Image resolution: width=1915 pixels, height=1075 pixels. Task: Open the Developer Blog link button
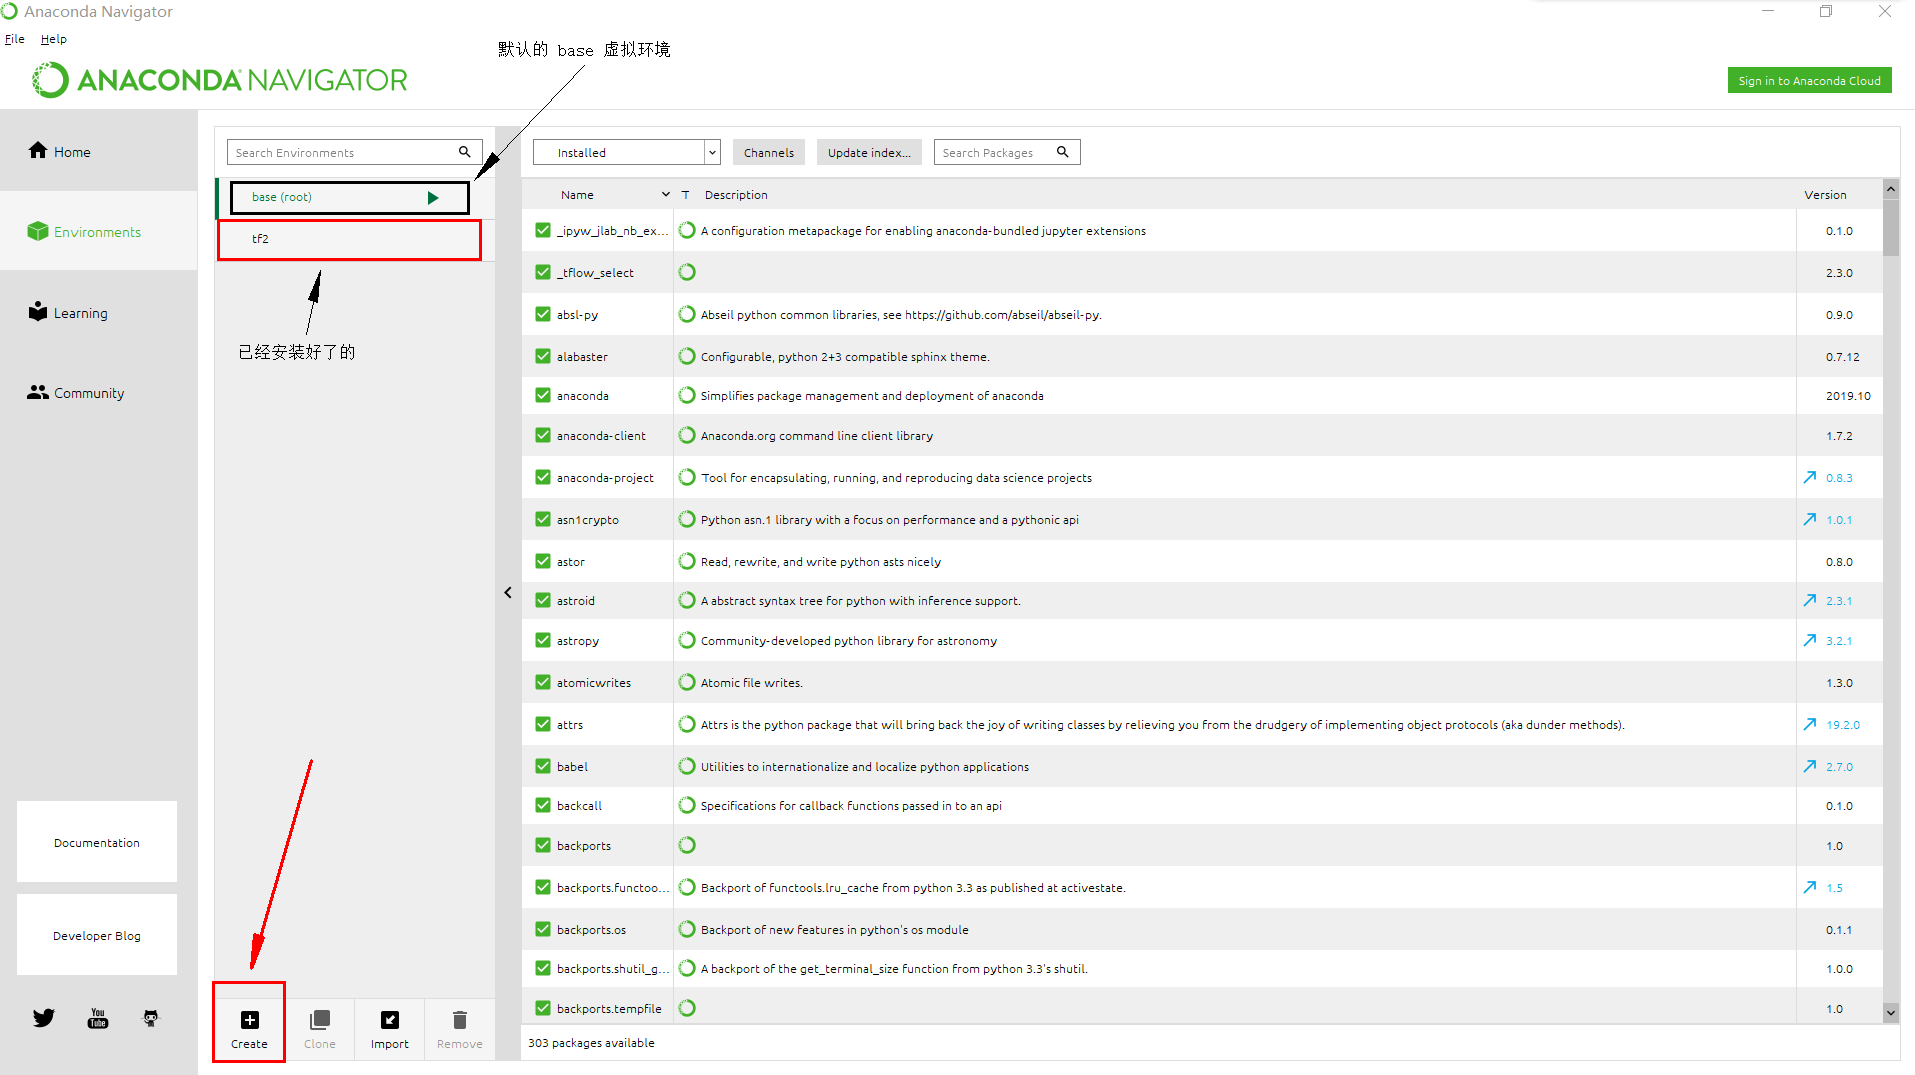coord(97,935)
